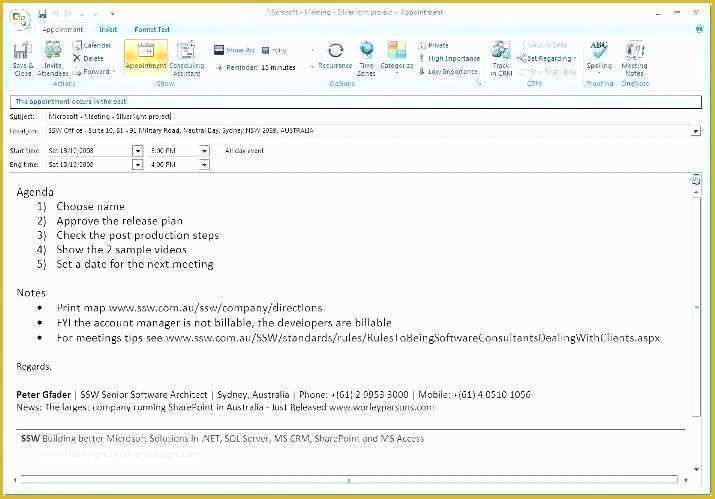Select the Appointment view button

click(x=146, y=56)
